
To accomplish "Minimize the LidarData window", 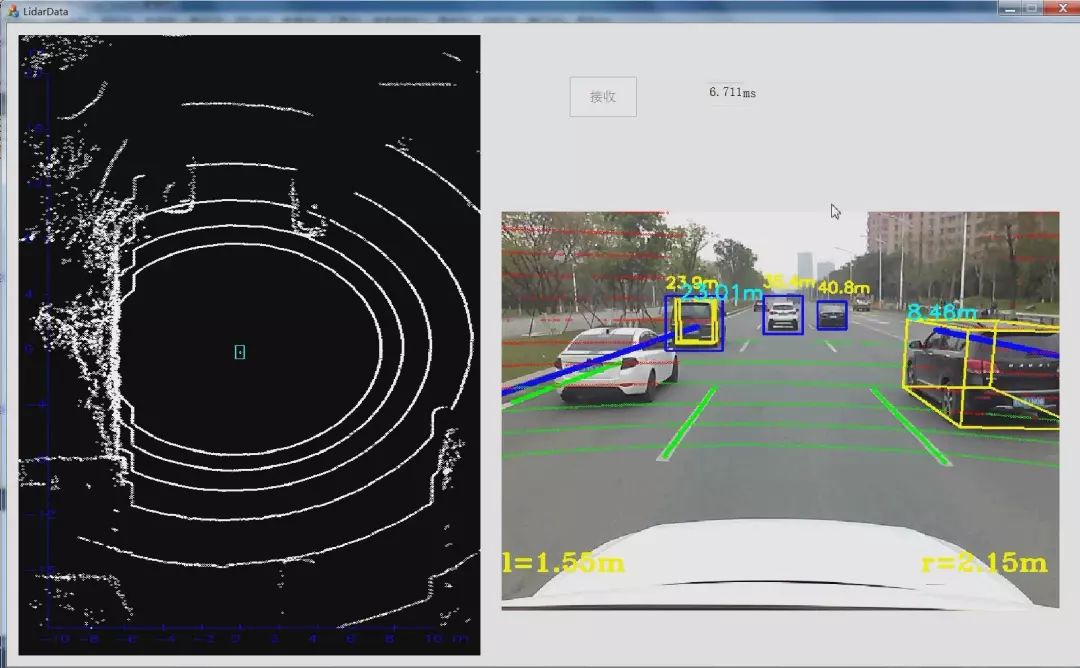I will 1010,7.
